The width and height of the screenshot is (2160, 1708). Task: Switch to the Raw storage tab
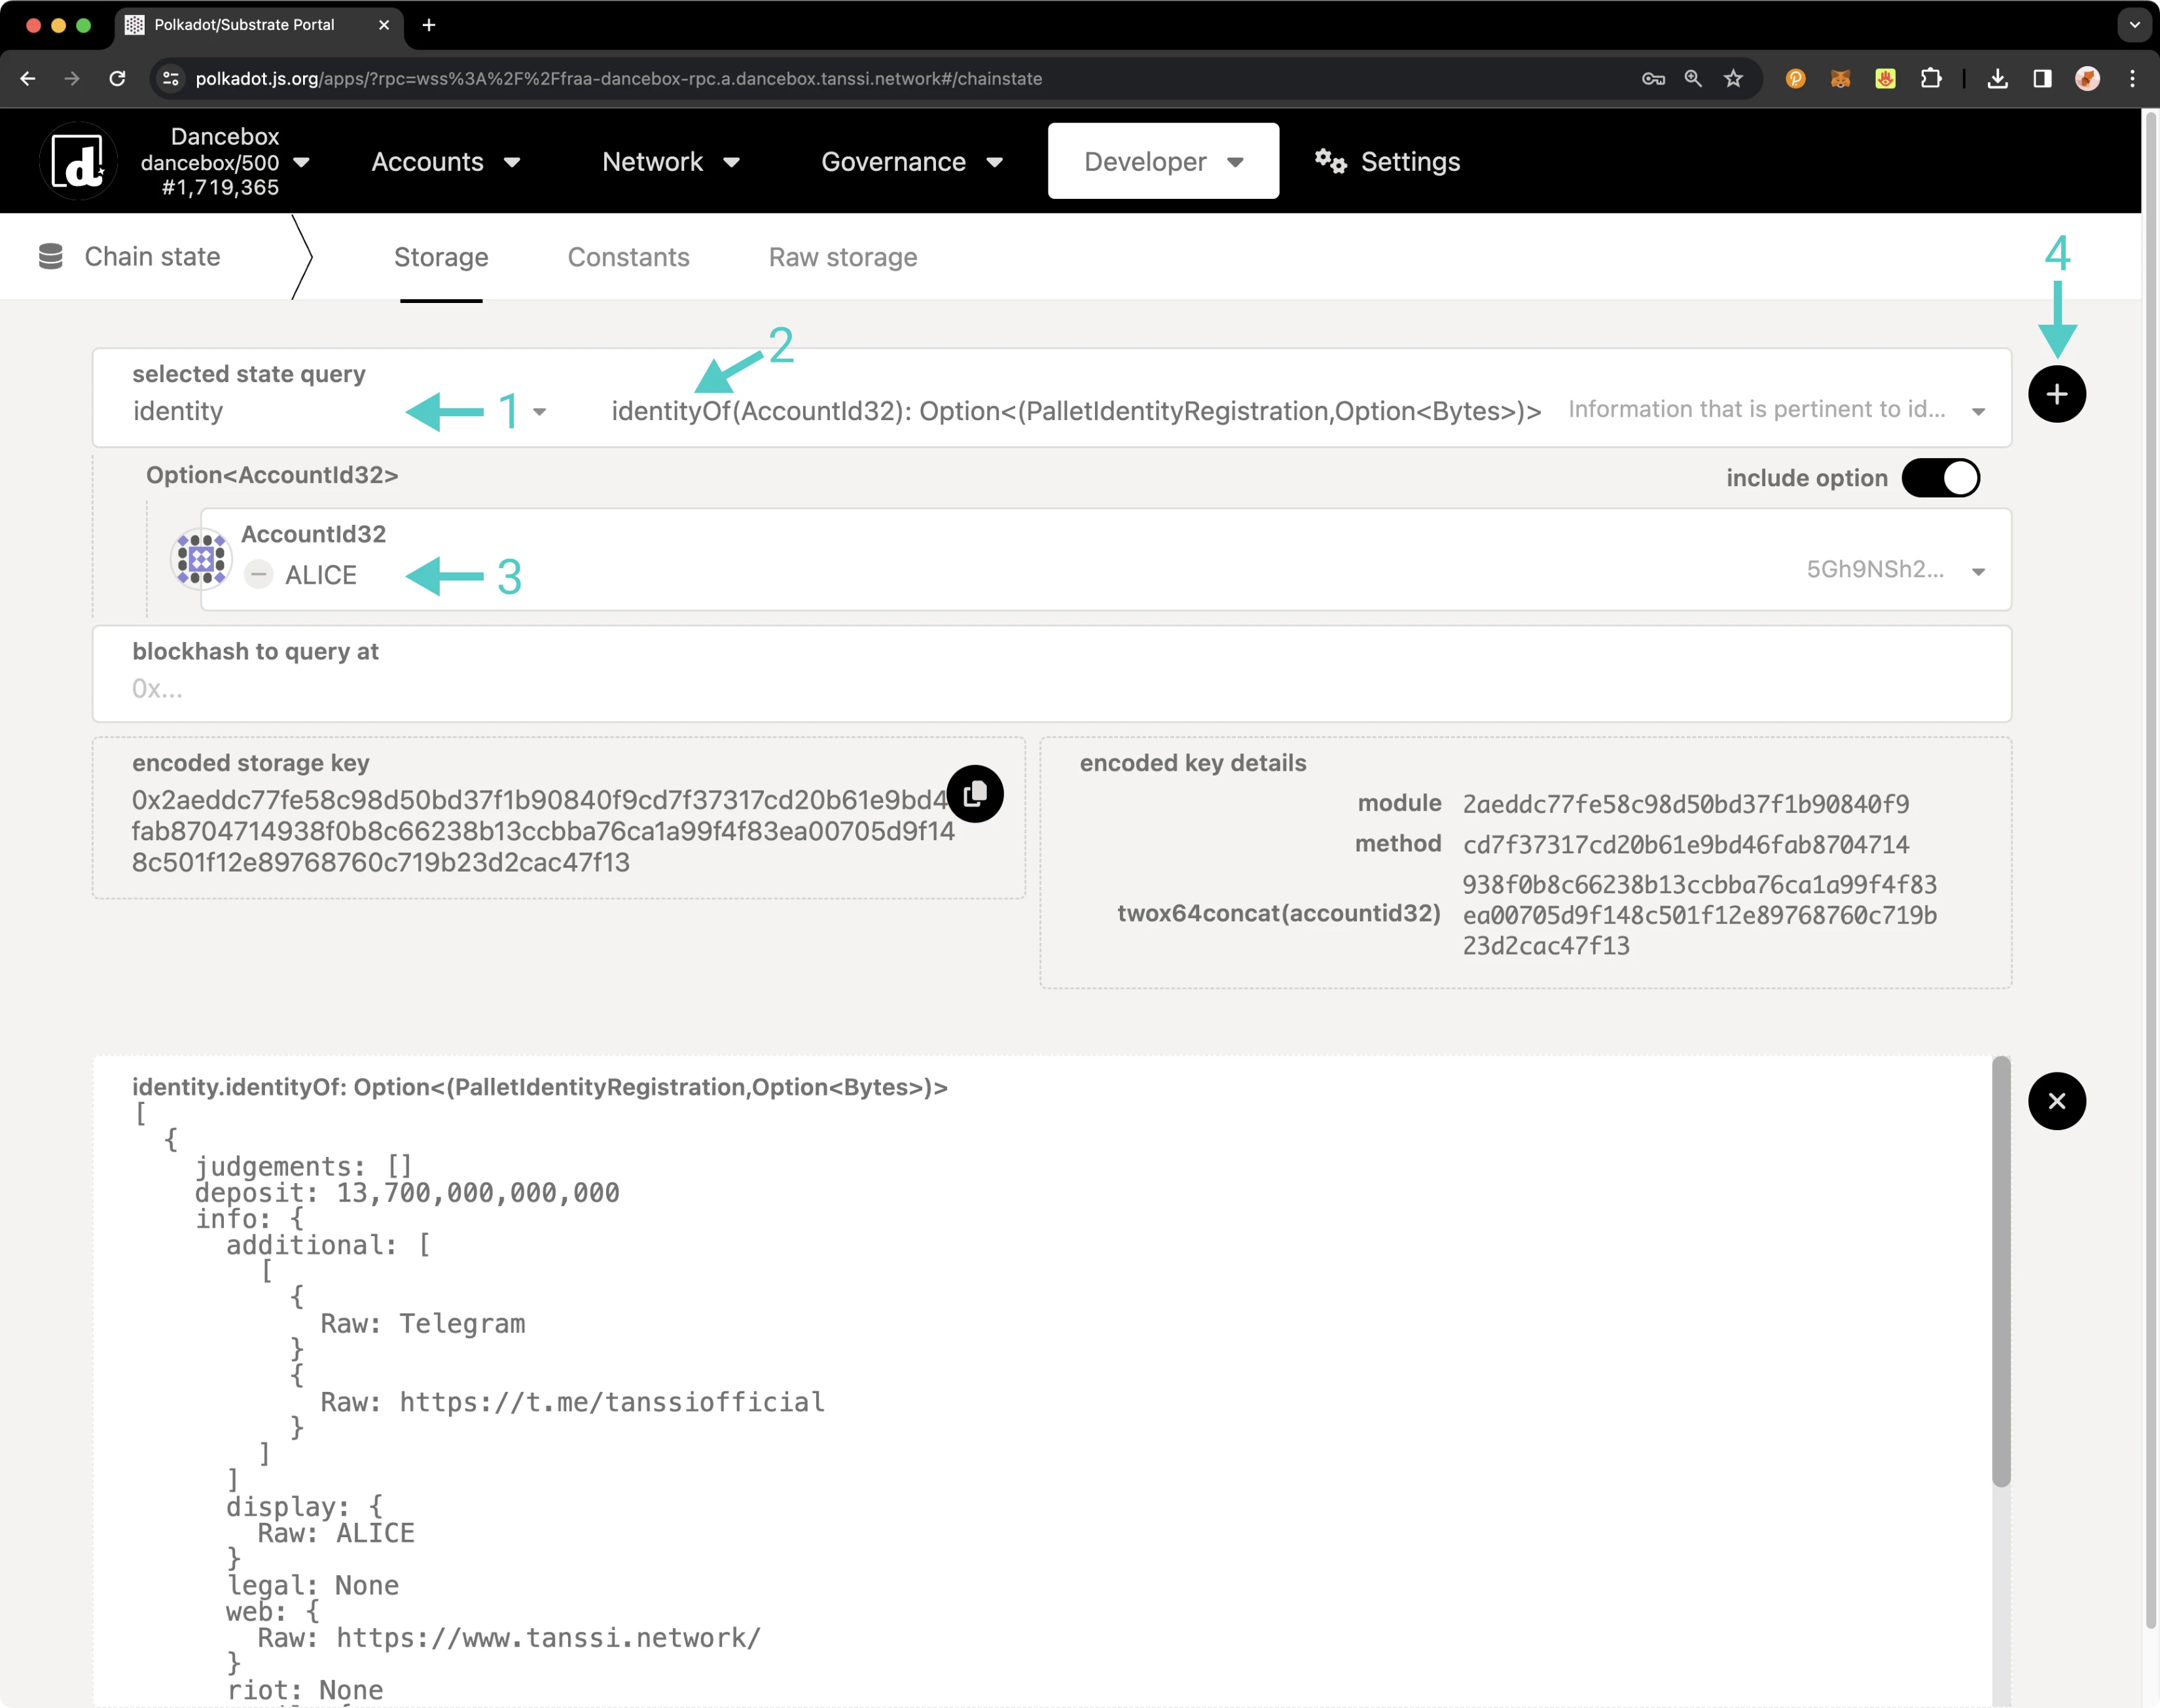coord(843,256)
